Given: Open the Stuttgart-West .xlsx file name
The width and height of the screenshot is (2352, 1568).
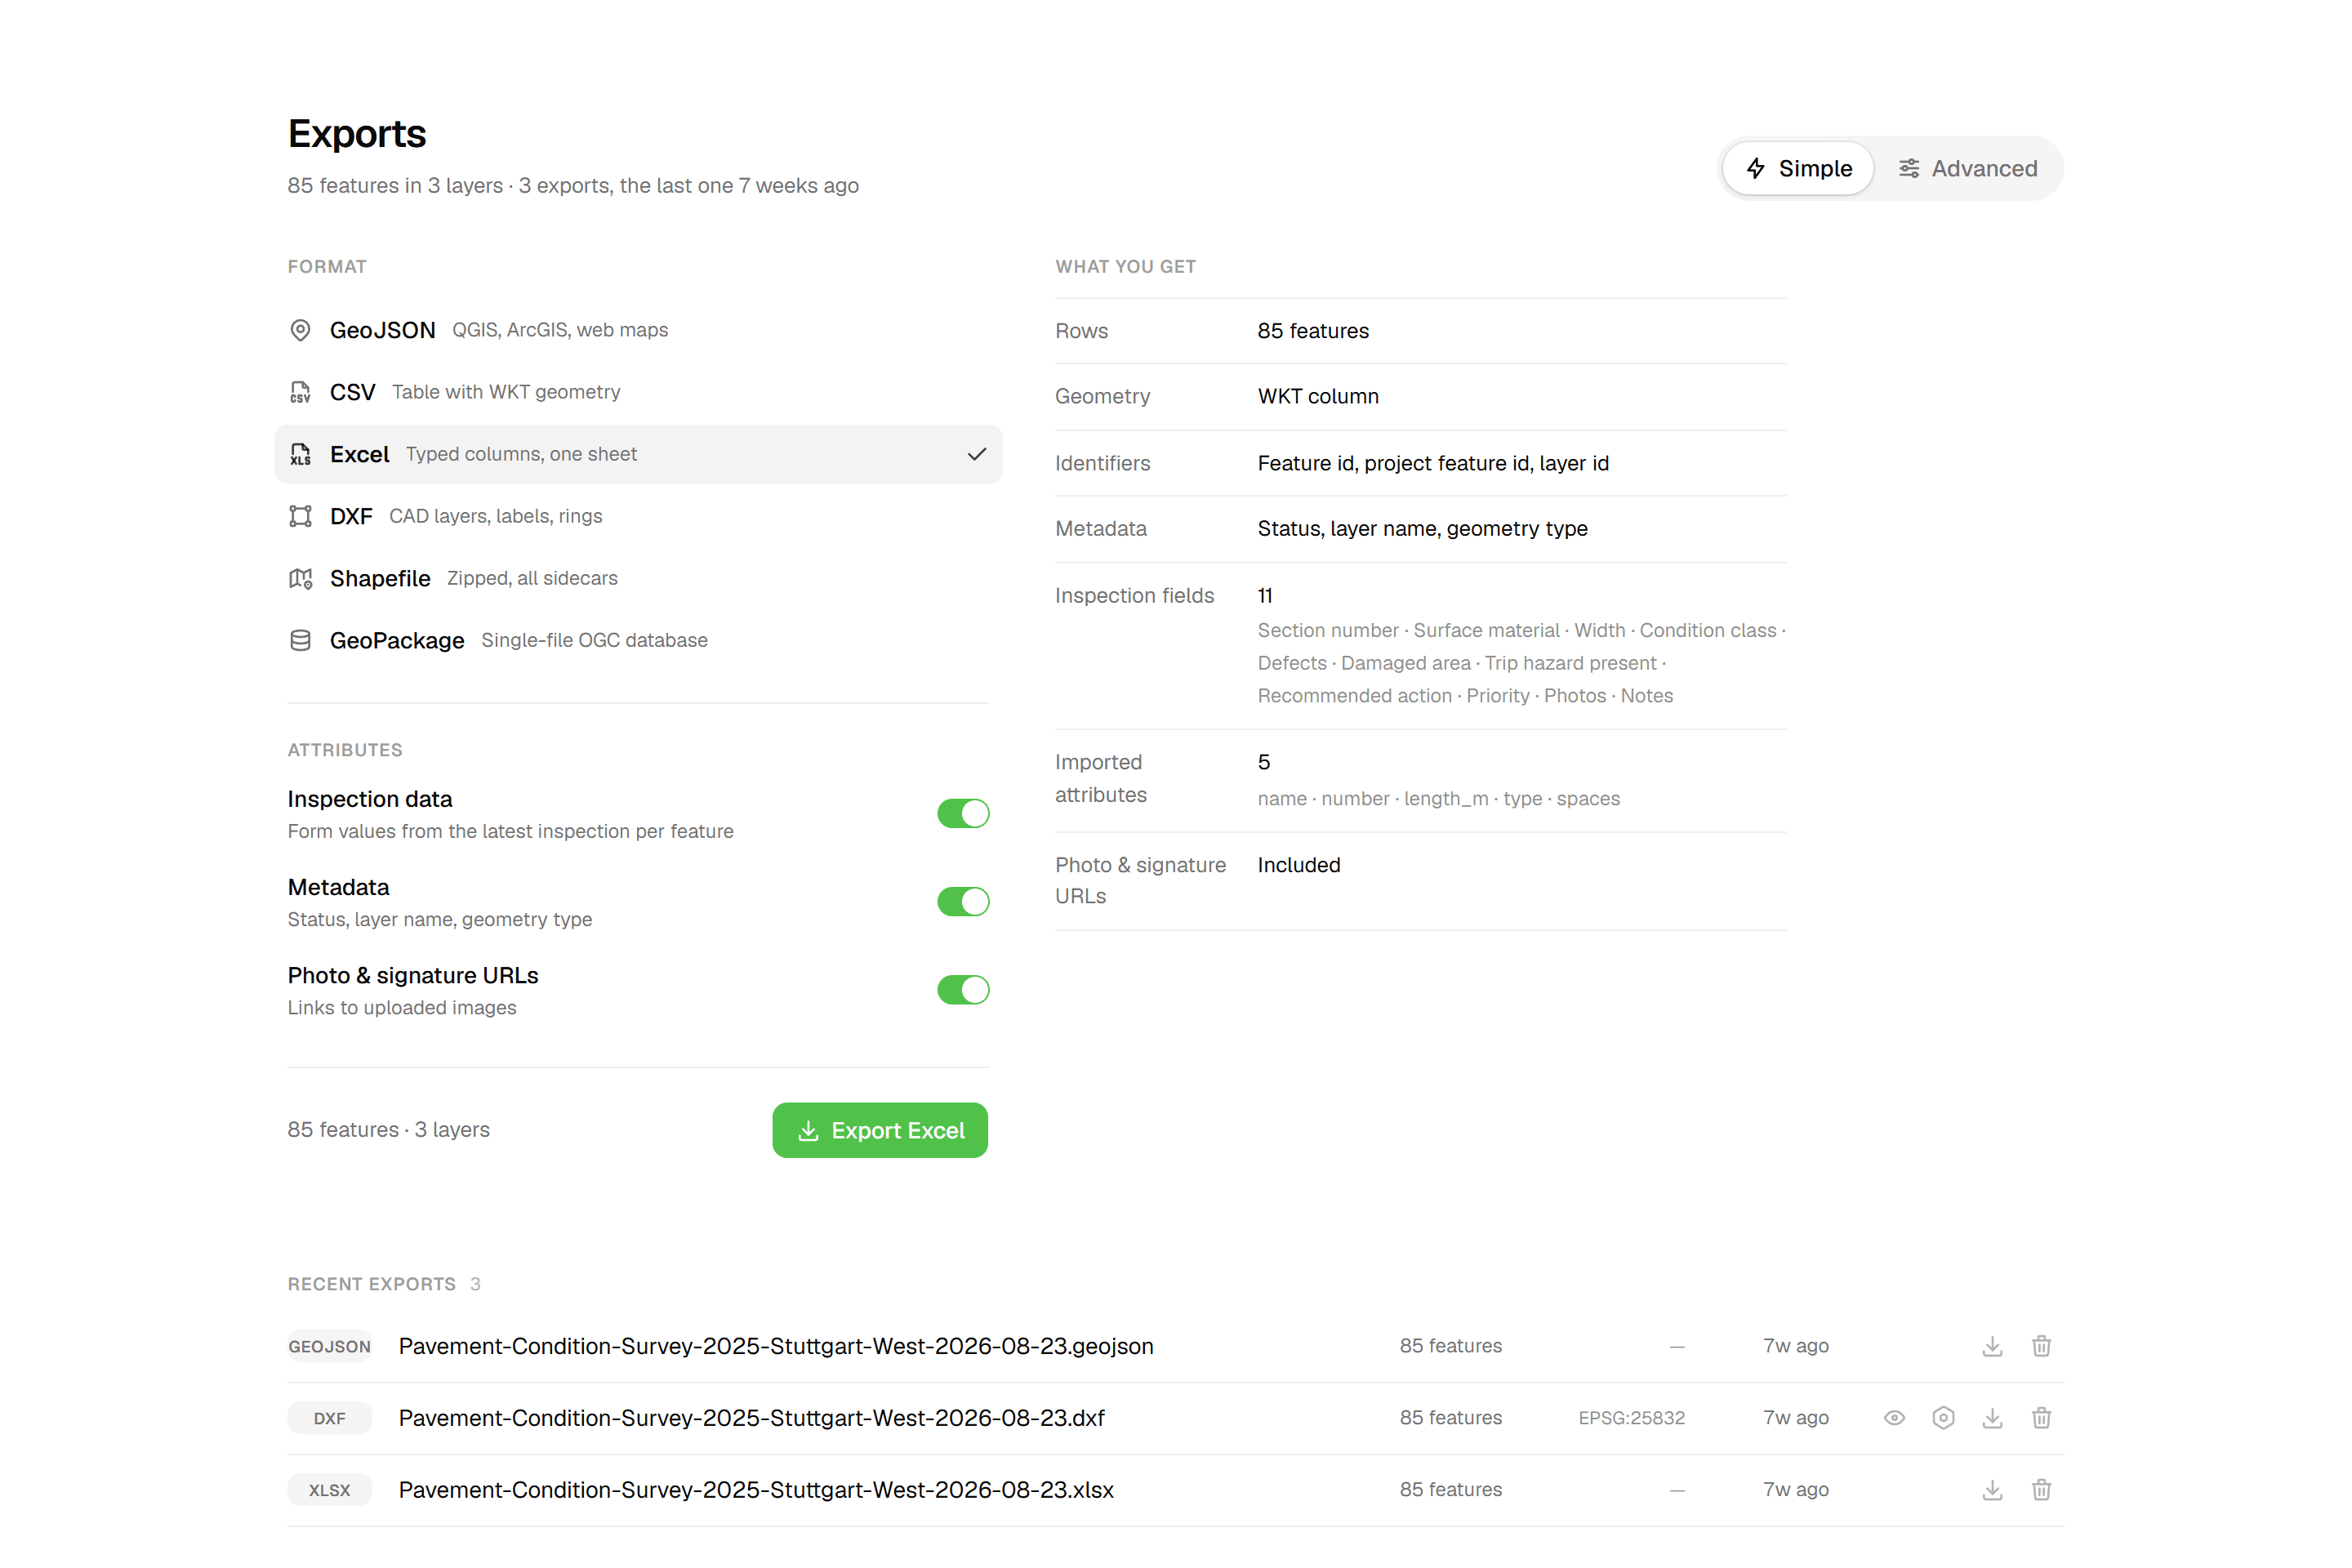Looking at the screenshot, I should coord(756,1490).
